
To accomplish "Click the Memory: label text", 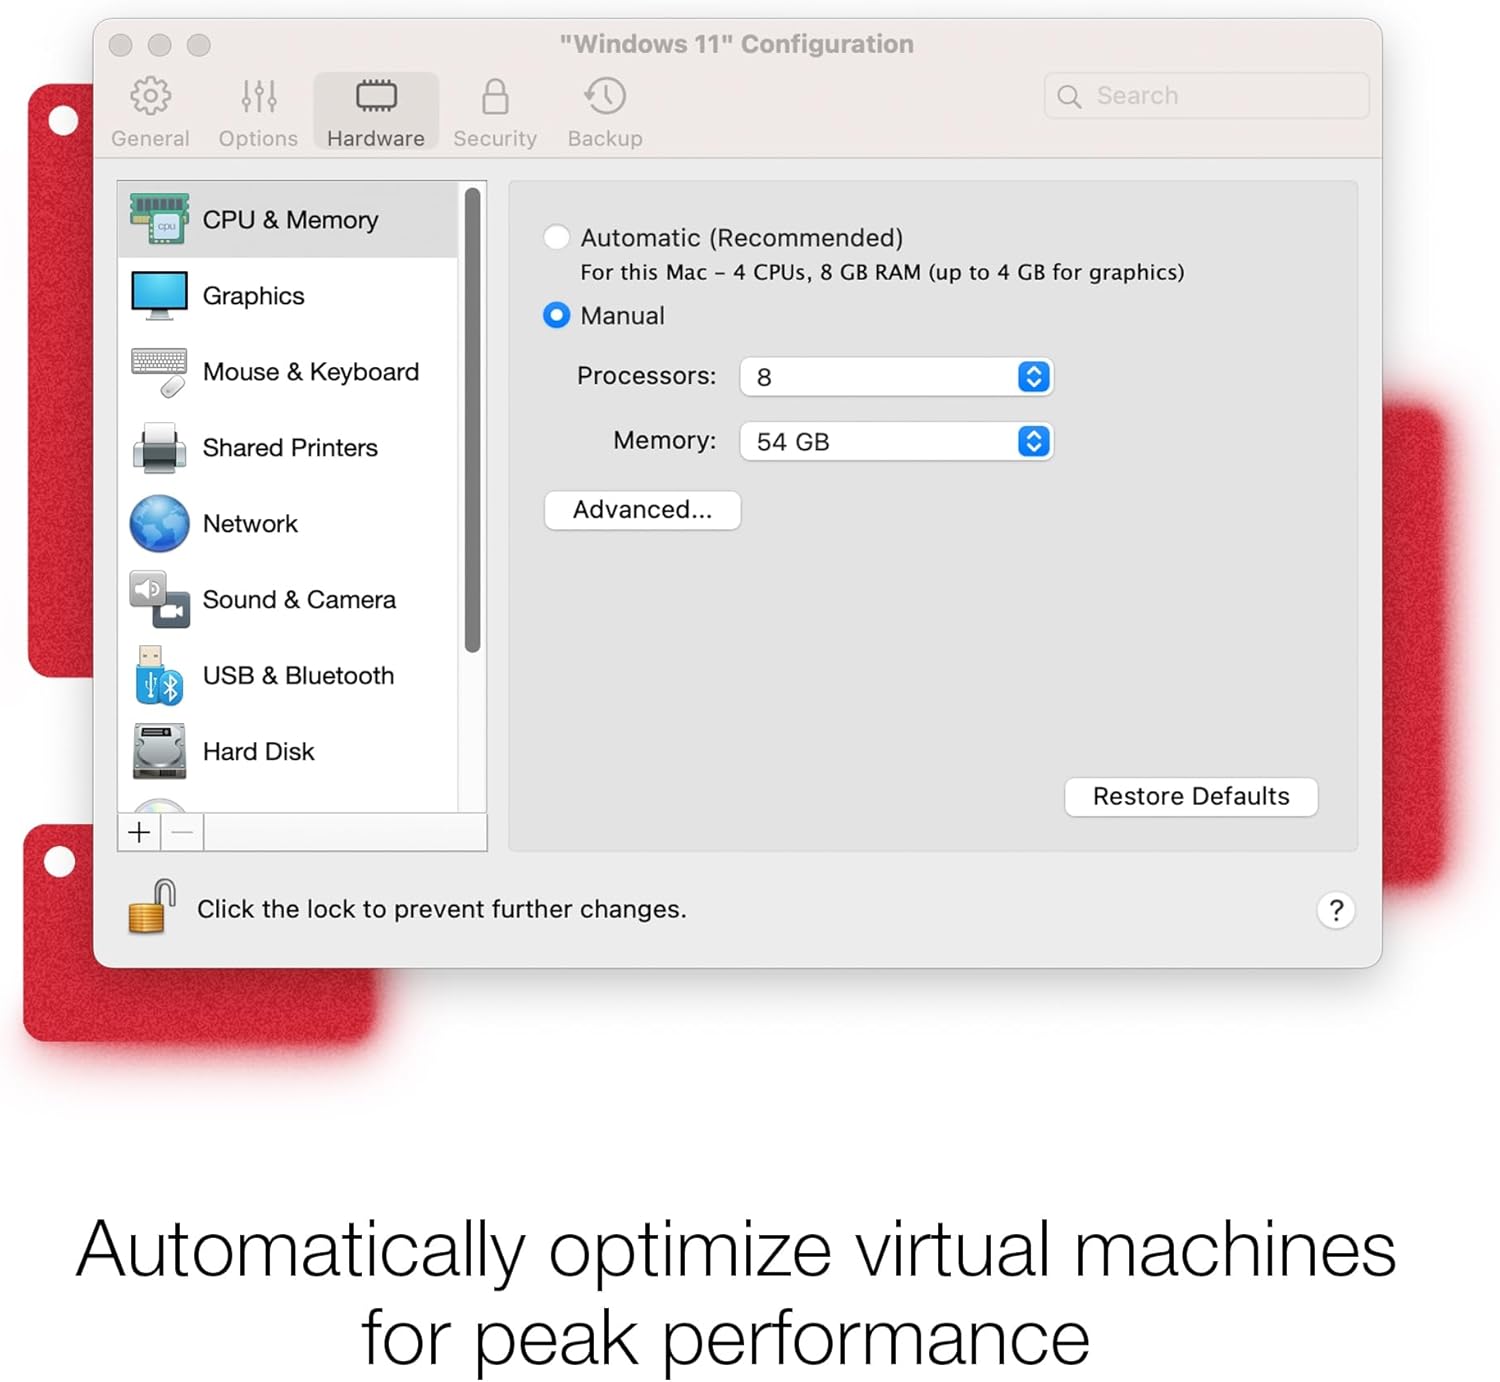I will (x=665, y=441).
